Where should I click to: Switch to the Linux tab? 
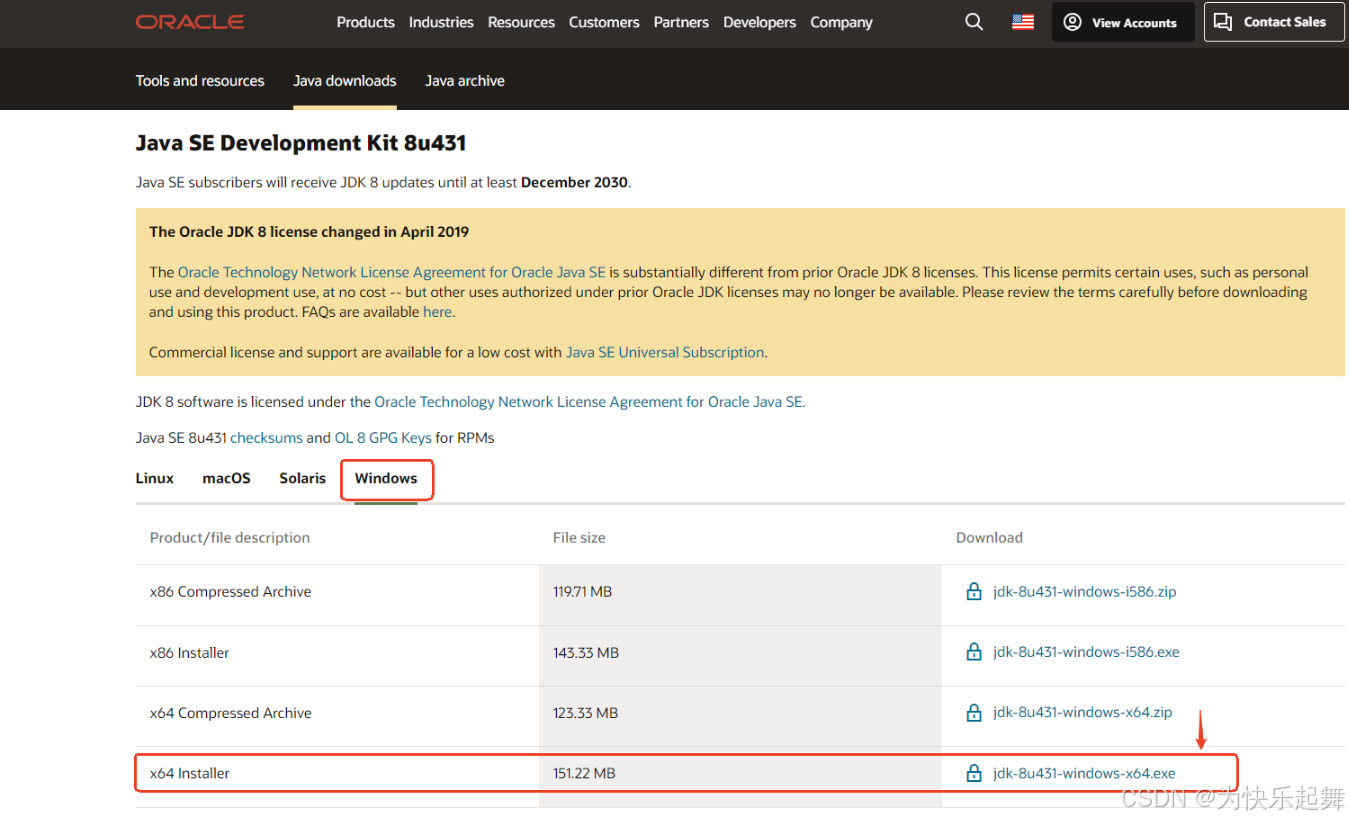click(x=155, y=478)
